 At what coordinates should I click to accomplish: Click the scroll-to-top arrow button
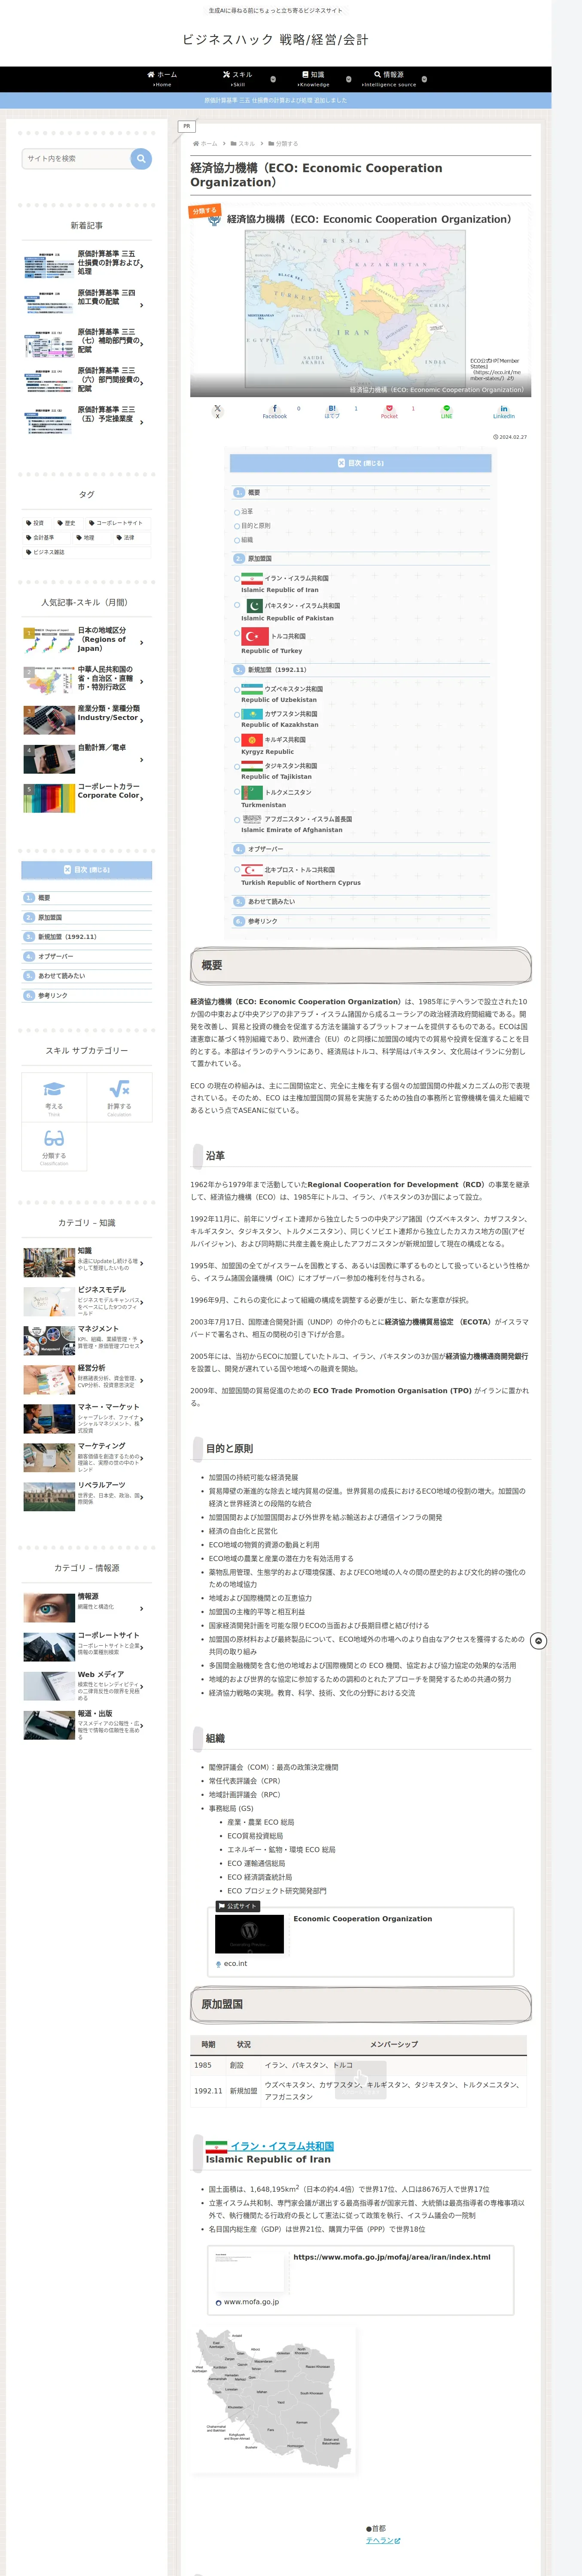coord(538,1641)
